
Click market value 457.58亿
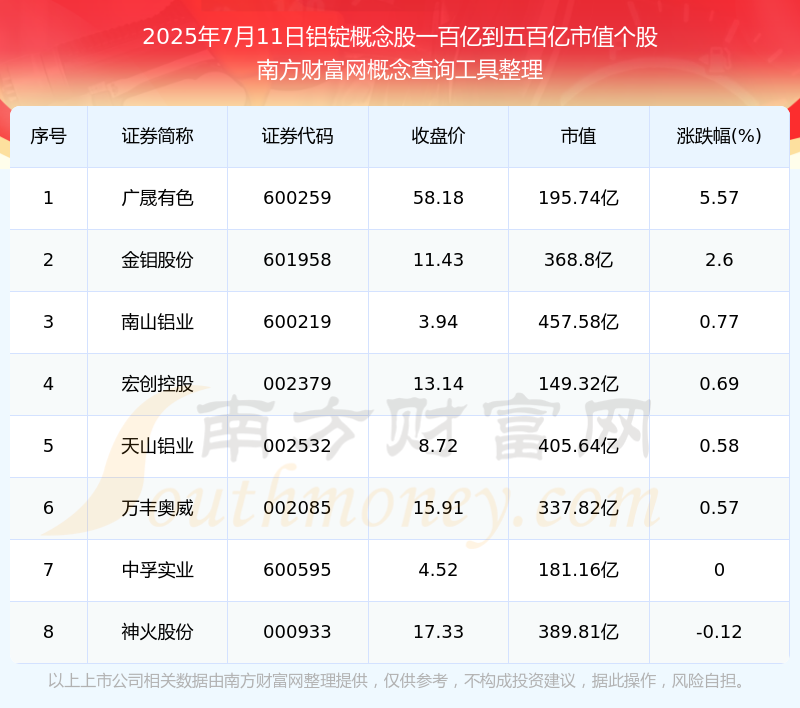579,322
